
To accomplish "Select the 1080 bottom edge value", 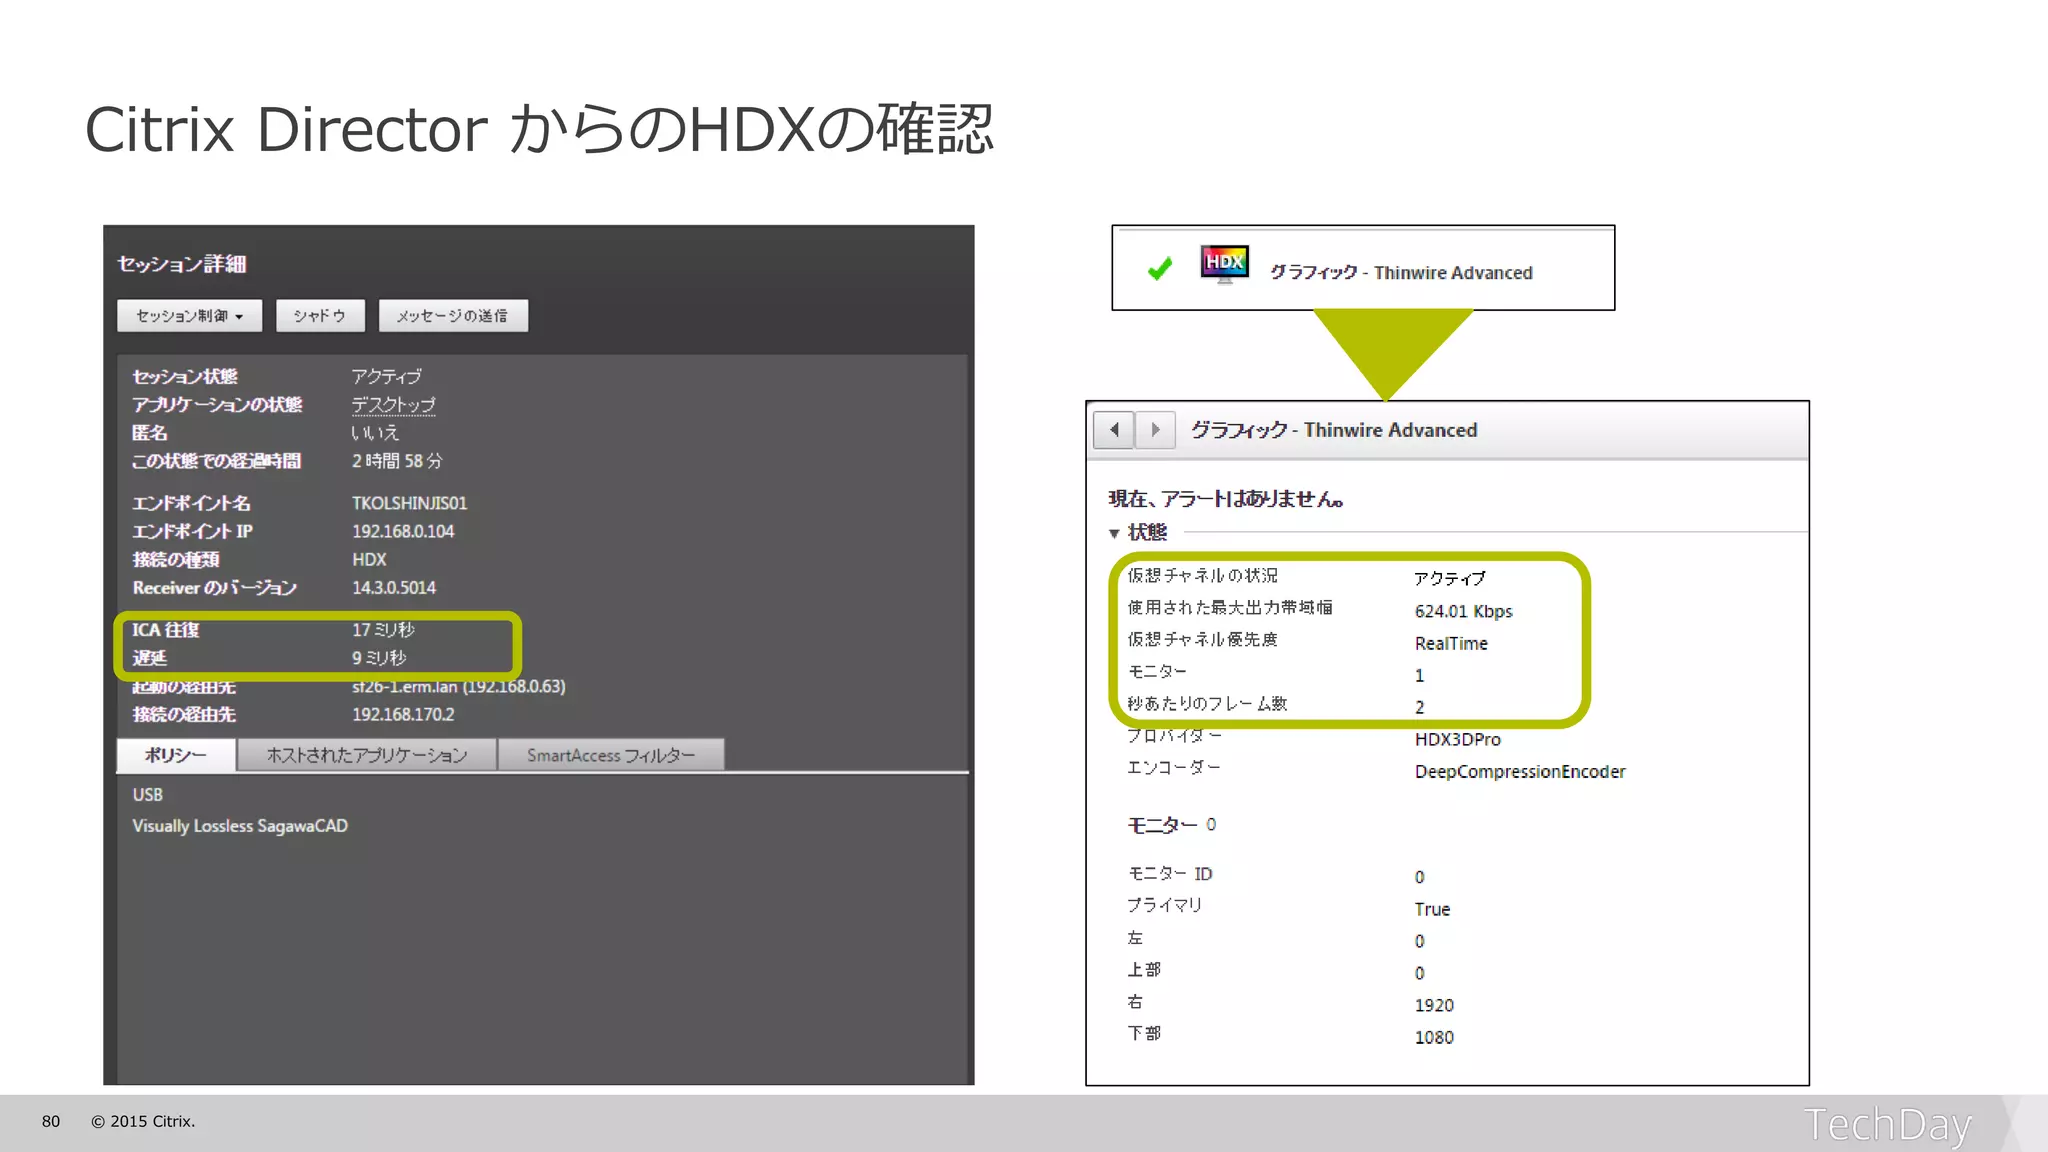I will (1434, 1037).
